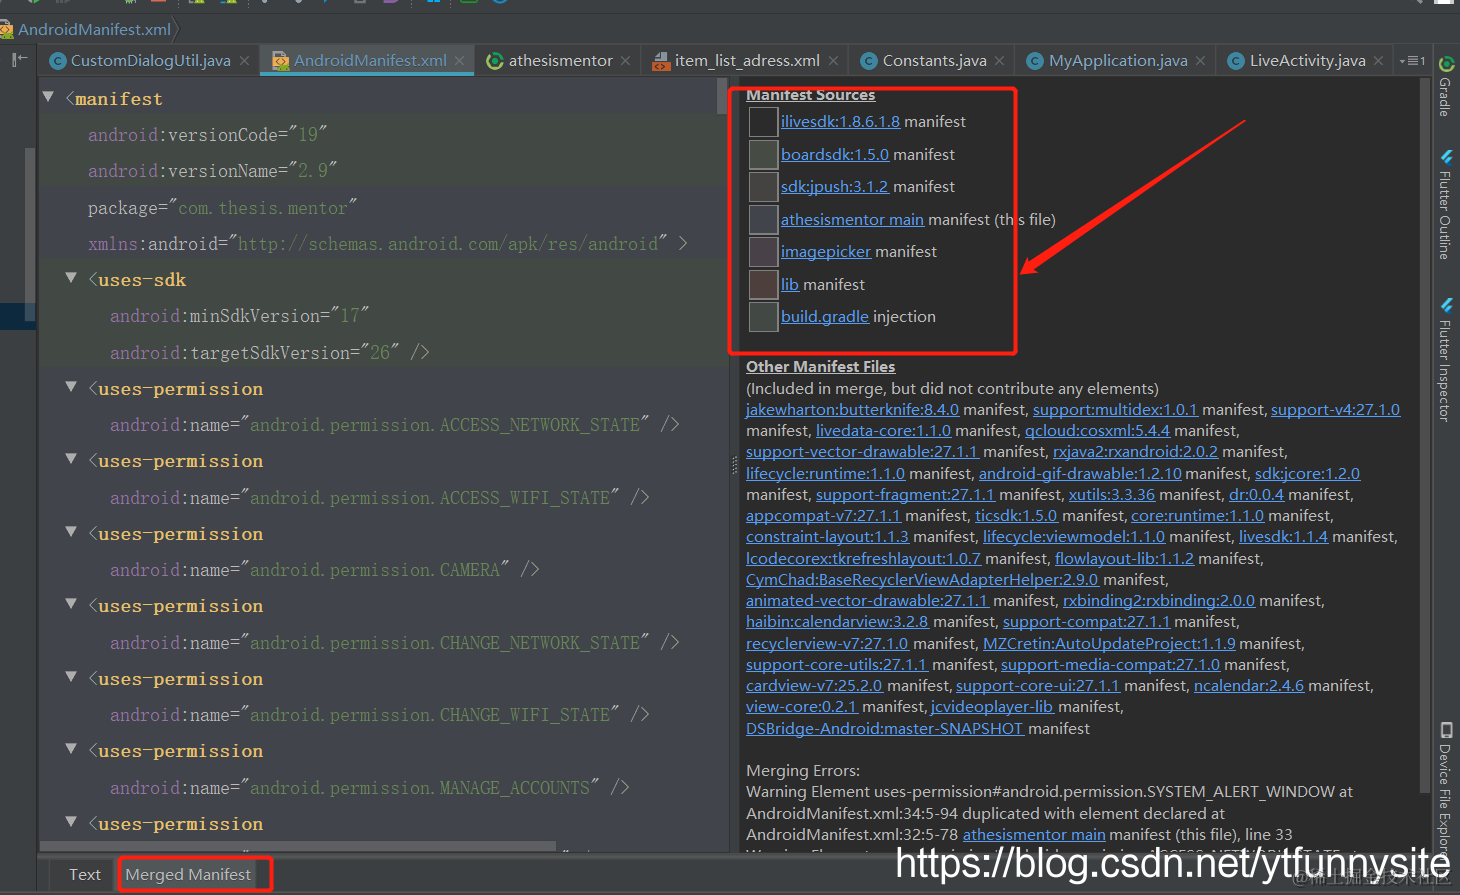Open lib manifest link

click(x=790, y=285)
